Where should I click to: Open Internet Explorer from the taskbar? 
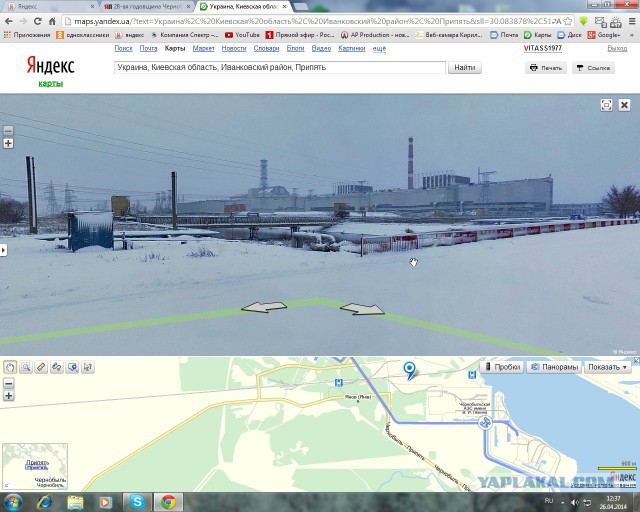(x=44, y=502)
